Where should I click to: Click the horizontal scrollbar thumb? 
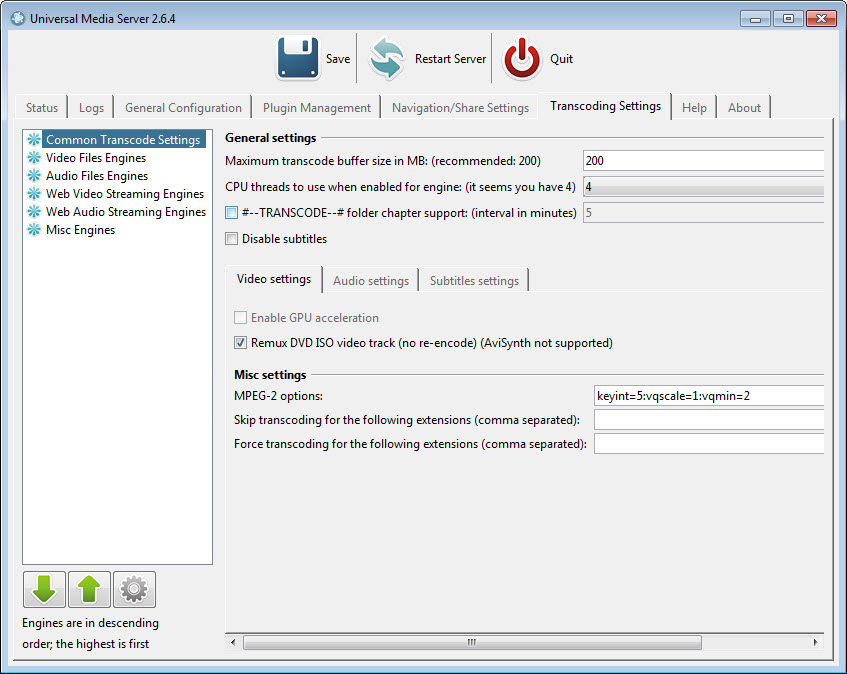tap(472, 642)
